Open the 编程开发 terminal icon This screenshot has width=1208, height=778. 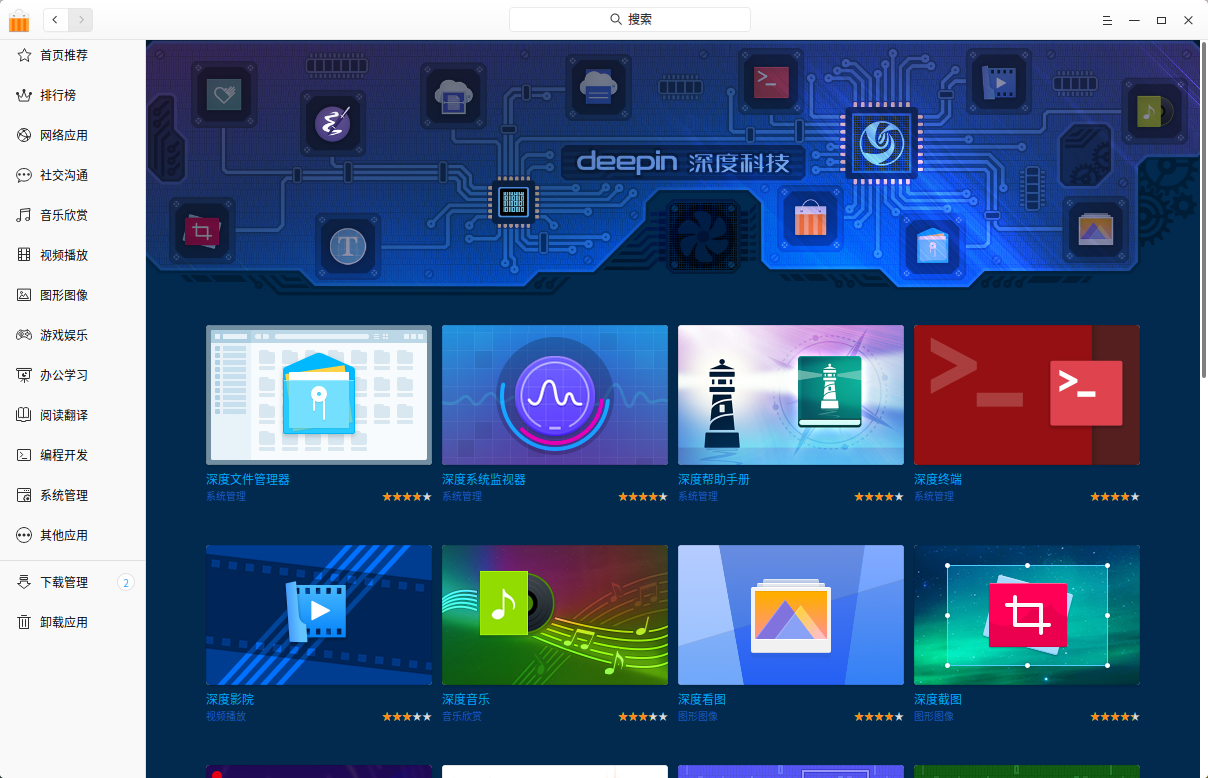click(x=24, y=455)
